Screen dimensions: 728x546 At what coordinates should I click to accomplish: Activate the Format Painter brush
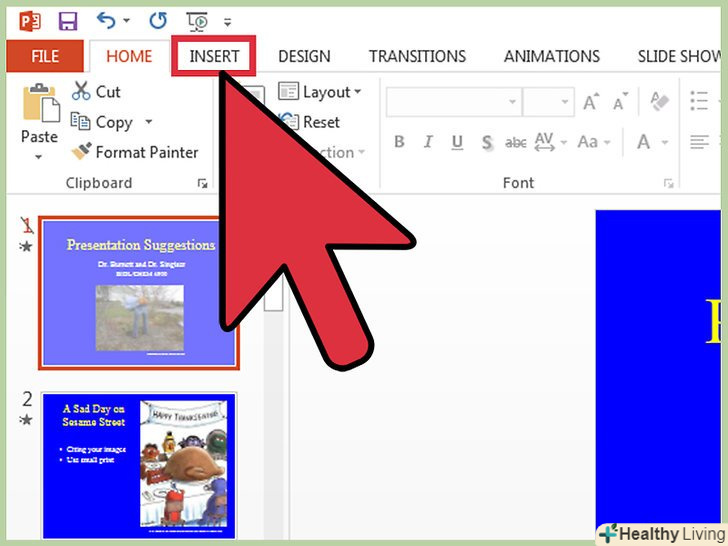(135, 152)
